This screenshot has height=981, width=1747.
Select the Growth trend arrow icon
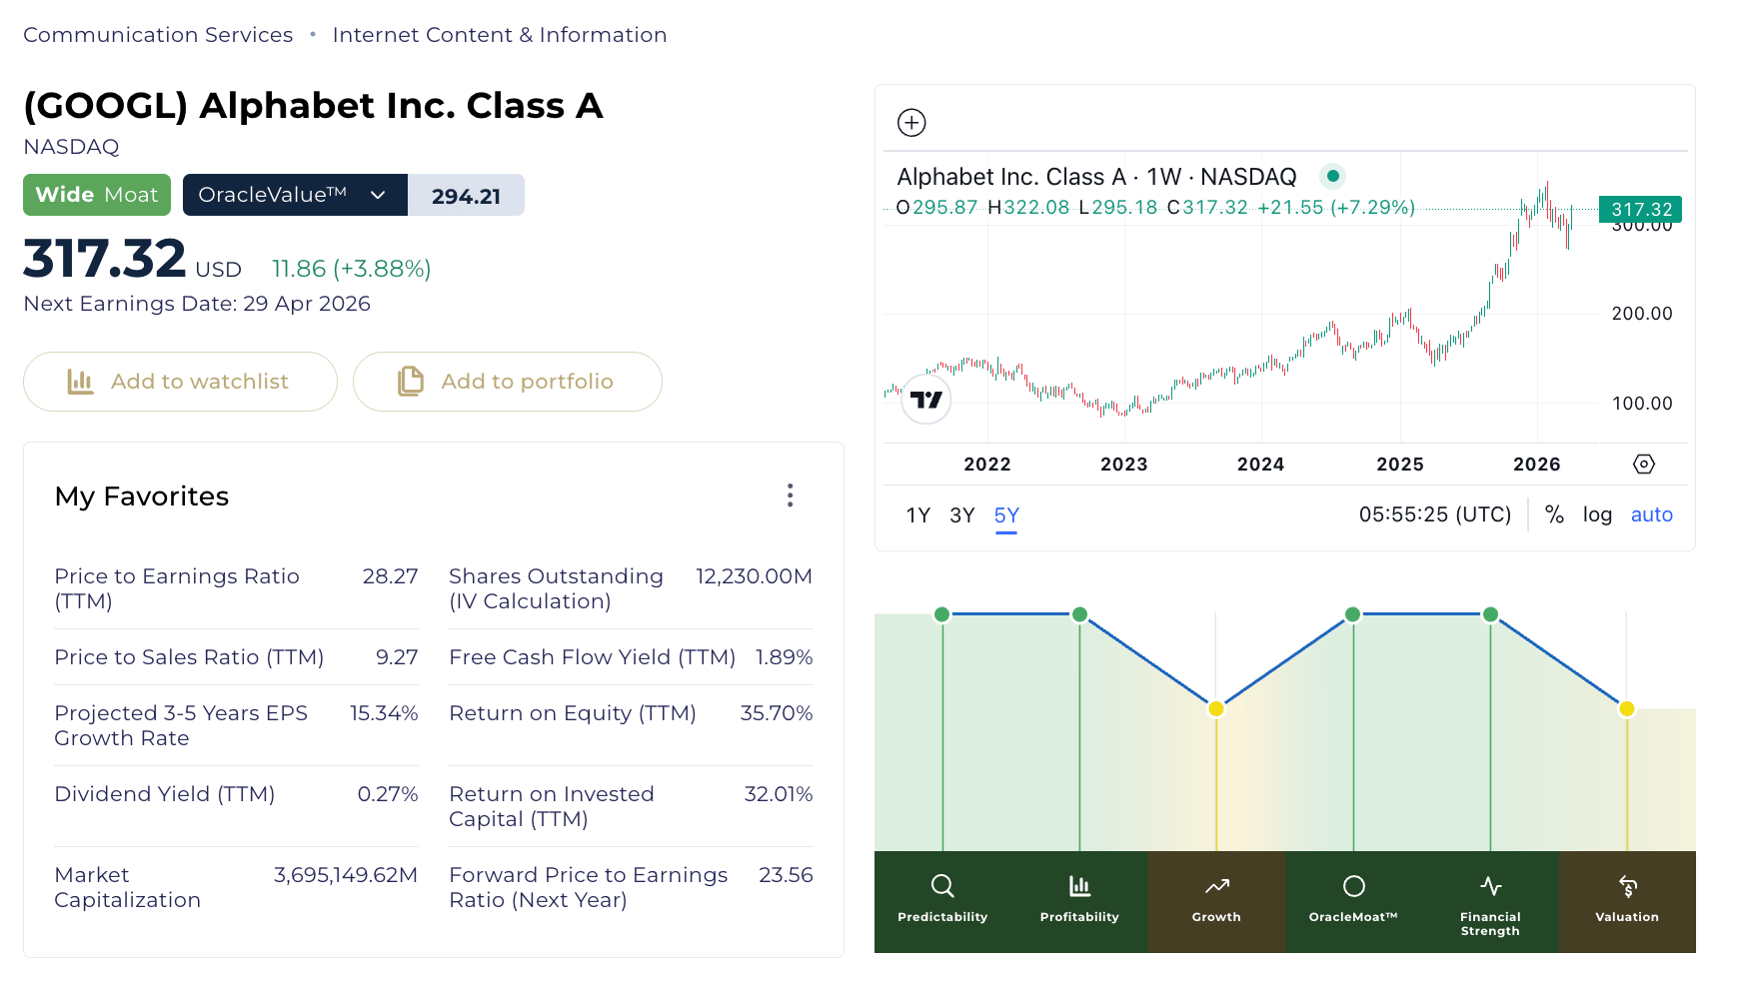coord(1216,886)
